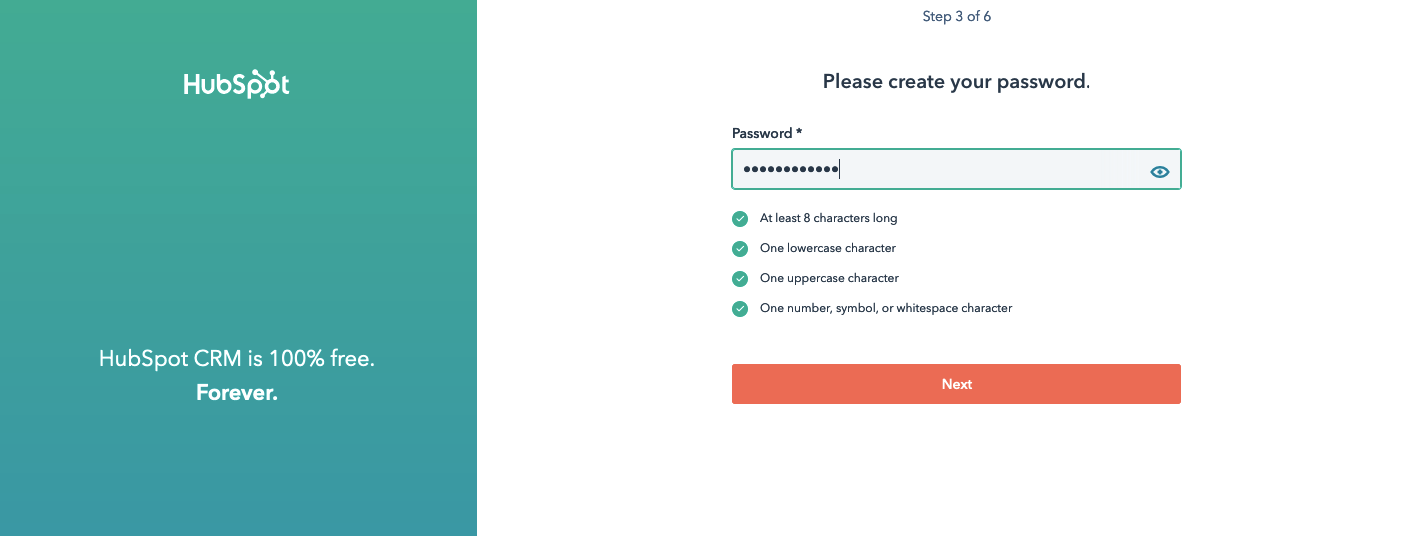This screenshot has width=1420, height=536.
Task: Click the "Password" field label
Action: pos(762,133)
